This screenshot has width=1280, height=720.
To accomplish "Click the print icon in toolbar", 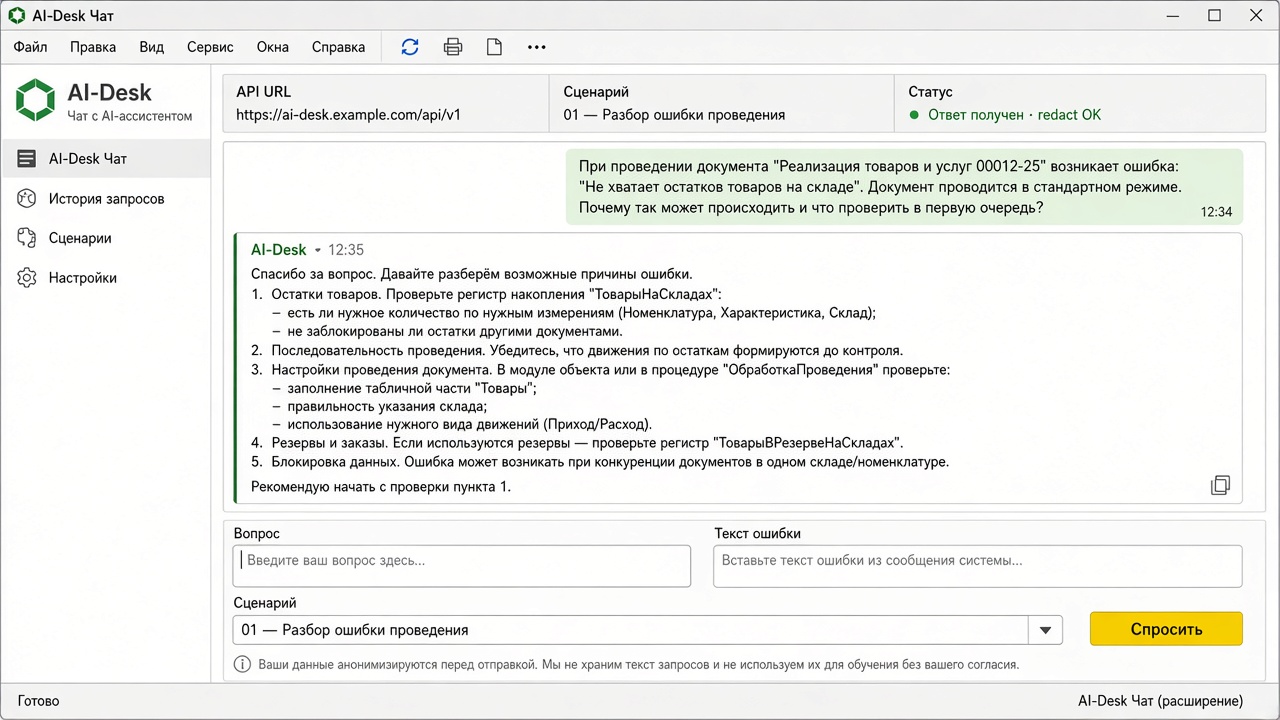I will click(x=453, y=47).
